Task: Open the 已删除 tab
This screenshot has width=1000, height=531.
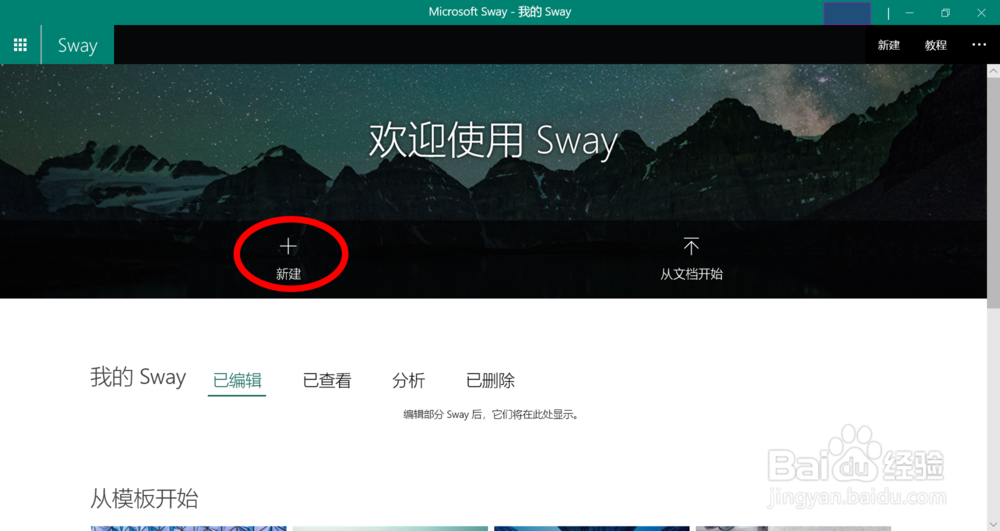Action: tap(490, 381)
